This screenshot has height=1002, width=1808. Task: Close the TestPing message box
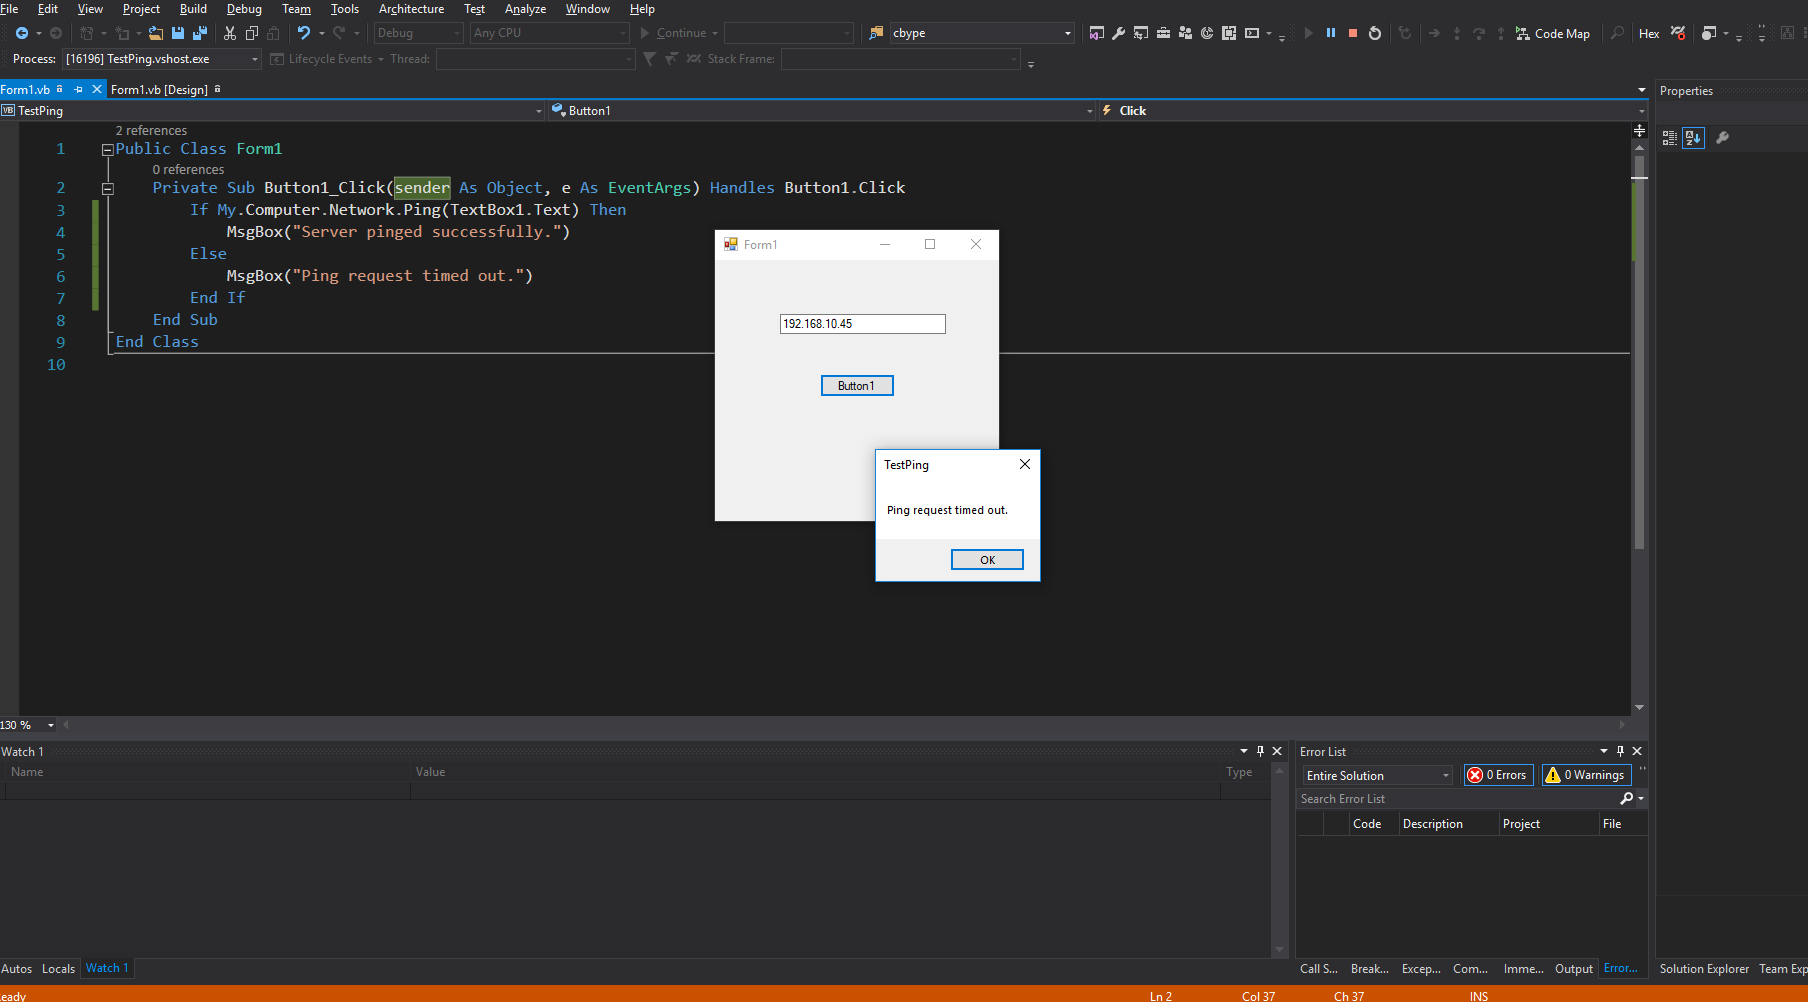pos(1025,464)
